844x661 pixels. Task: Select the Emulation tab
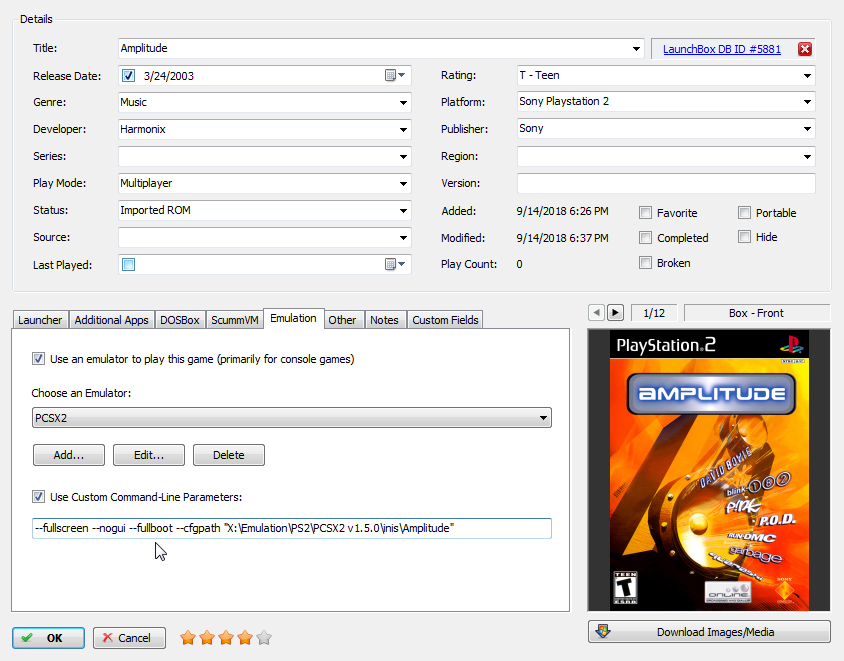[x=293, y=318]
